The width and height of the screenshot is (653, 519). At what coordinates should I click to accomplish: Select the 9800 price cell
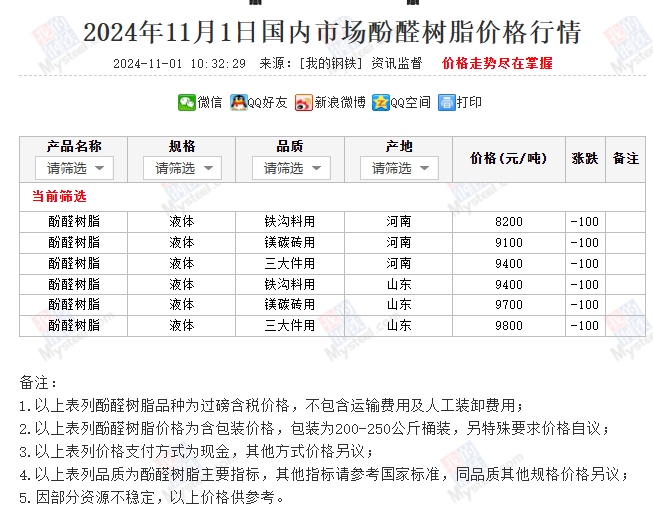(x=508, y=325)
